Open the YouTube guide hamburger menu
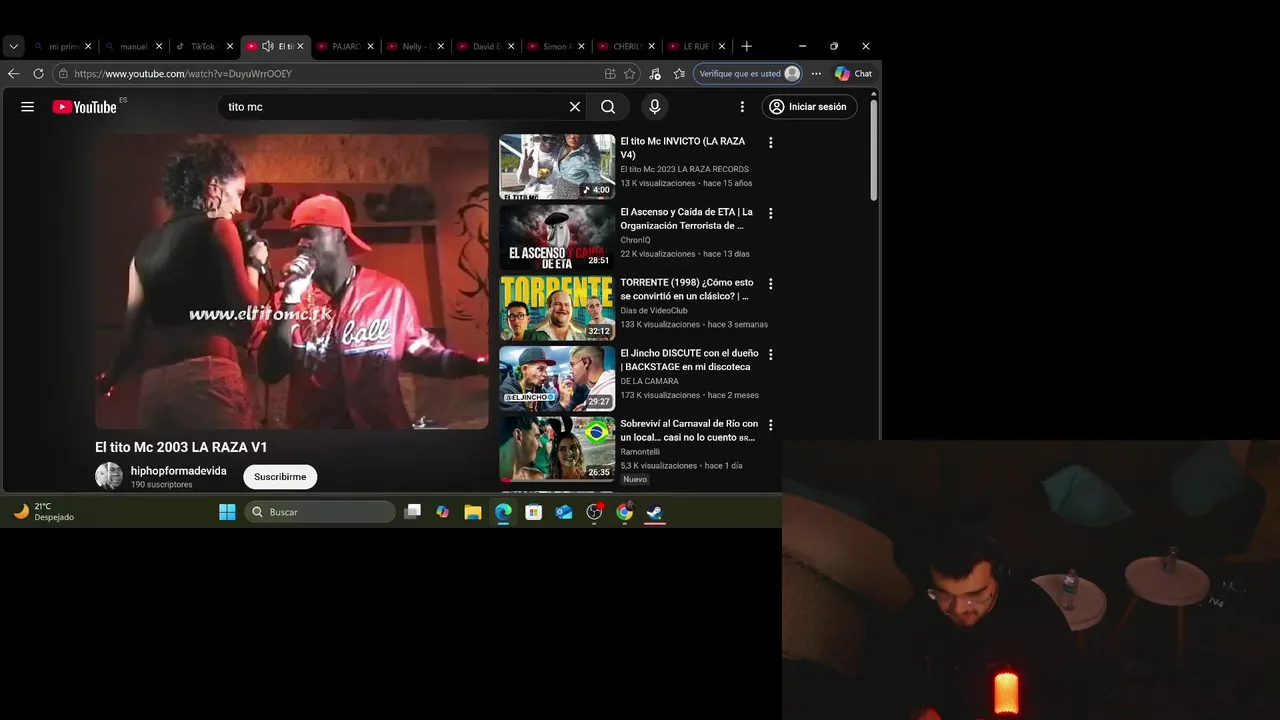The height and width of the screenshot is (720, 1280). pos(27,107)
